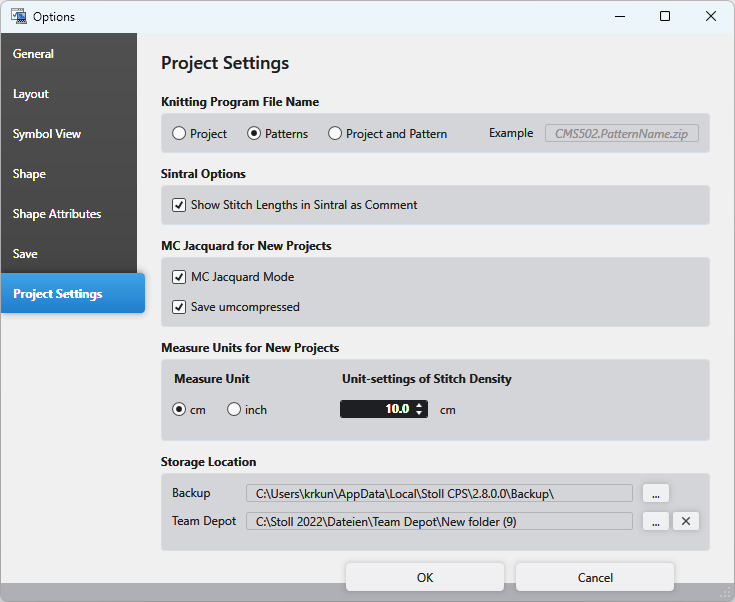735x602 pixels.
Task: Browse for the Backup storage folder
Action: [655, 493]
